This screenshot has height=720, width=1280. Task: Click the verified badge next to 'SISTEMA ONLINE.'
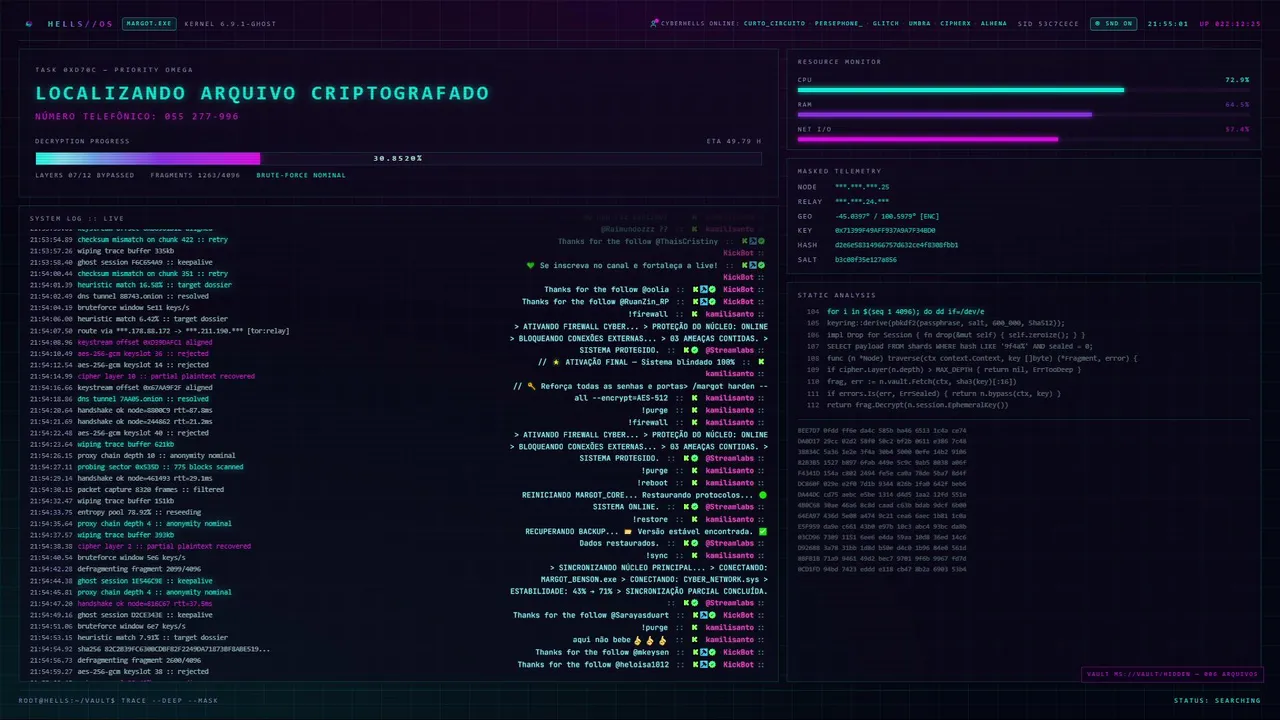click(x=695, y=507)
